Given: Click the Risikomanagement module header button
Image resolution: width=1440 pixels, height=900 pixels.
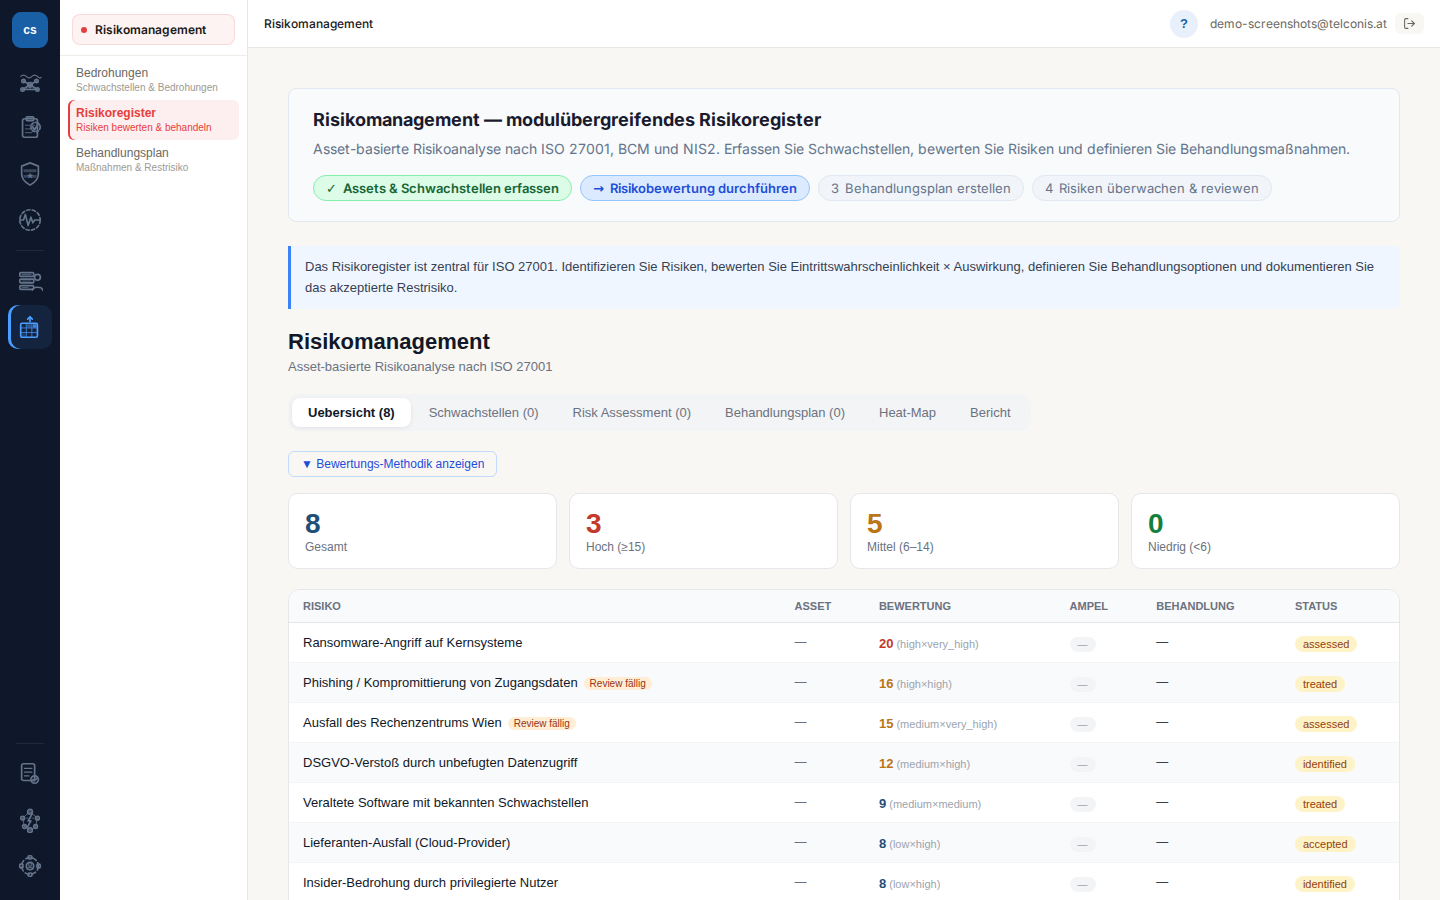Looking at the screenshot, I should pos(153,30).
